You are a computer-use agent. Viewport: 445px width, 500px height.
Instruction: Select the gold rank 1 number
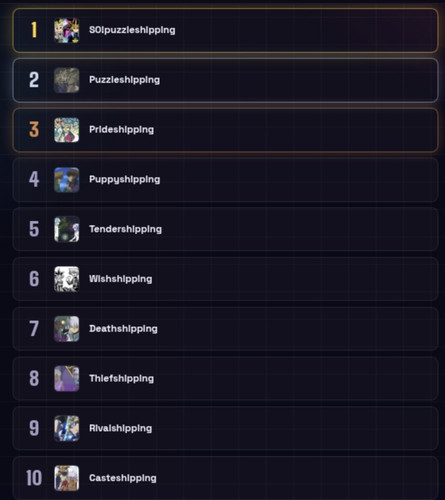point(34,30)
